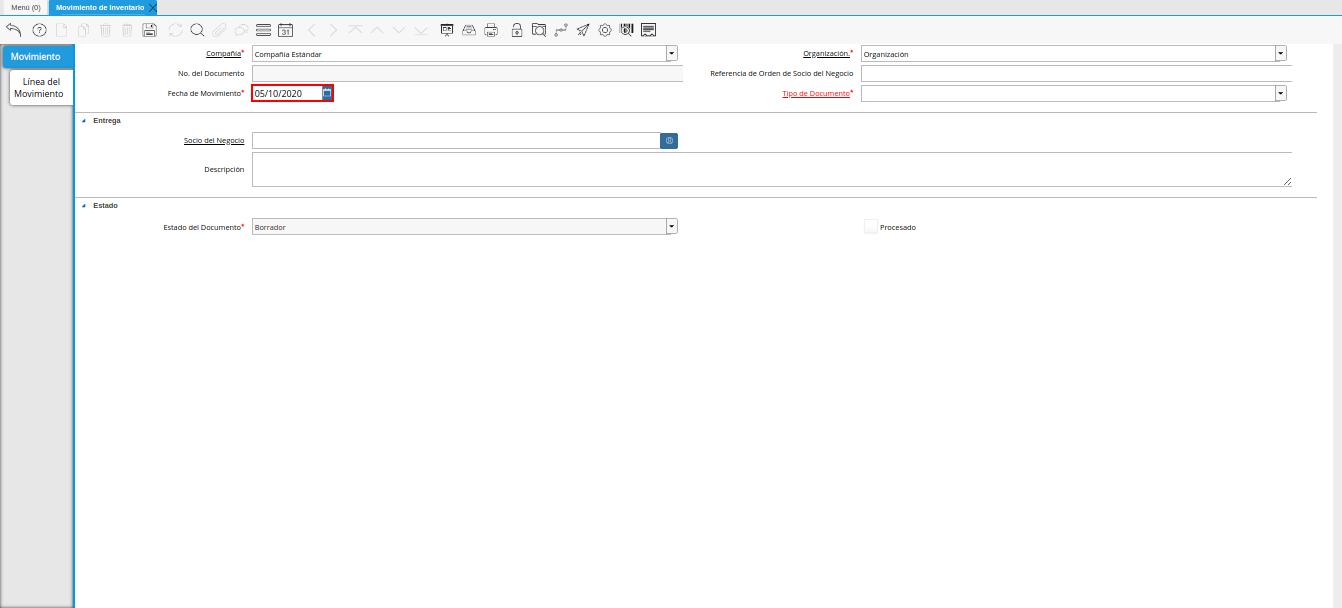Open the process gear icon
Image resolution: width=1342 pixels, height=608 pixels.
605,30
